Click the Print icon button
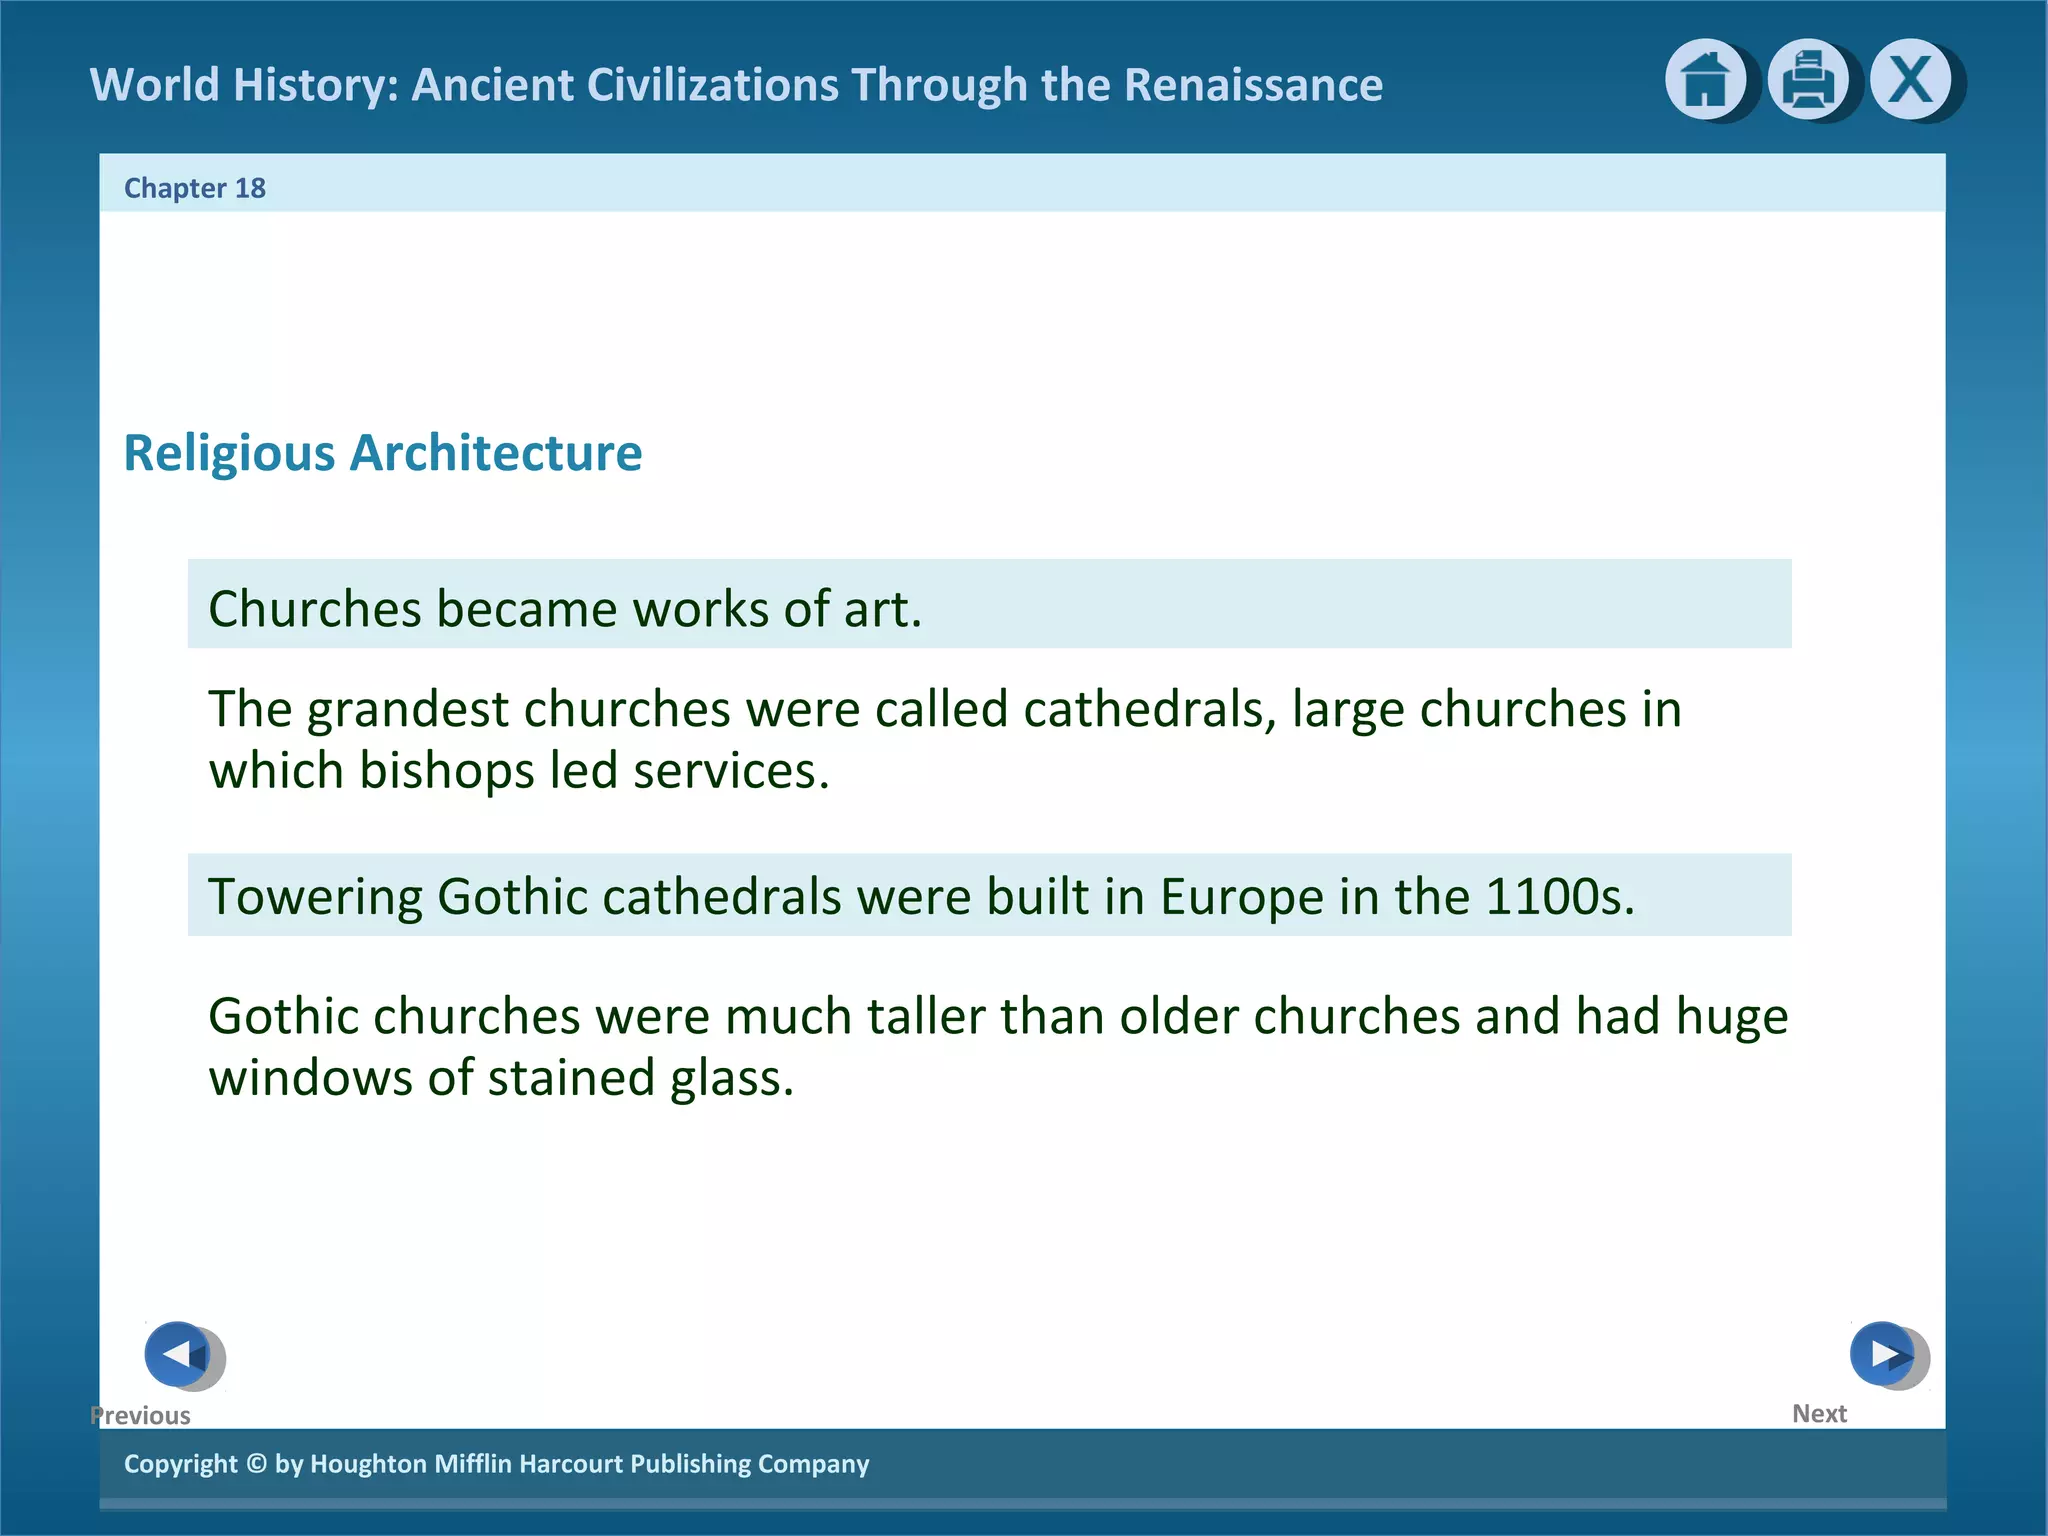Screen dimensions: 2048x1536 1807,80
